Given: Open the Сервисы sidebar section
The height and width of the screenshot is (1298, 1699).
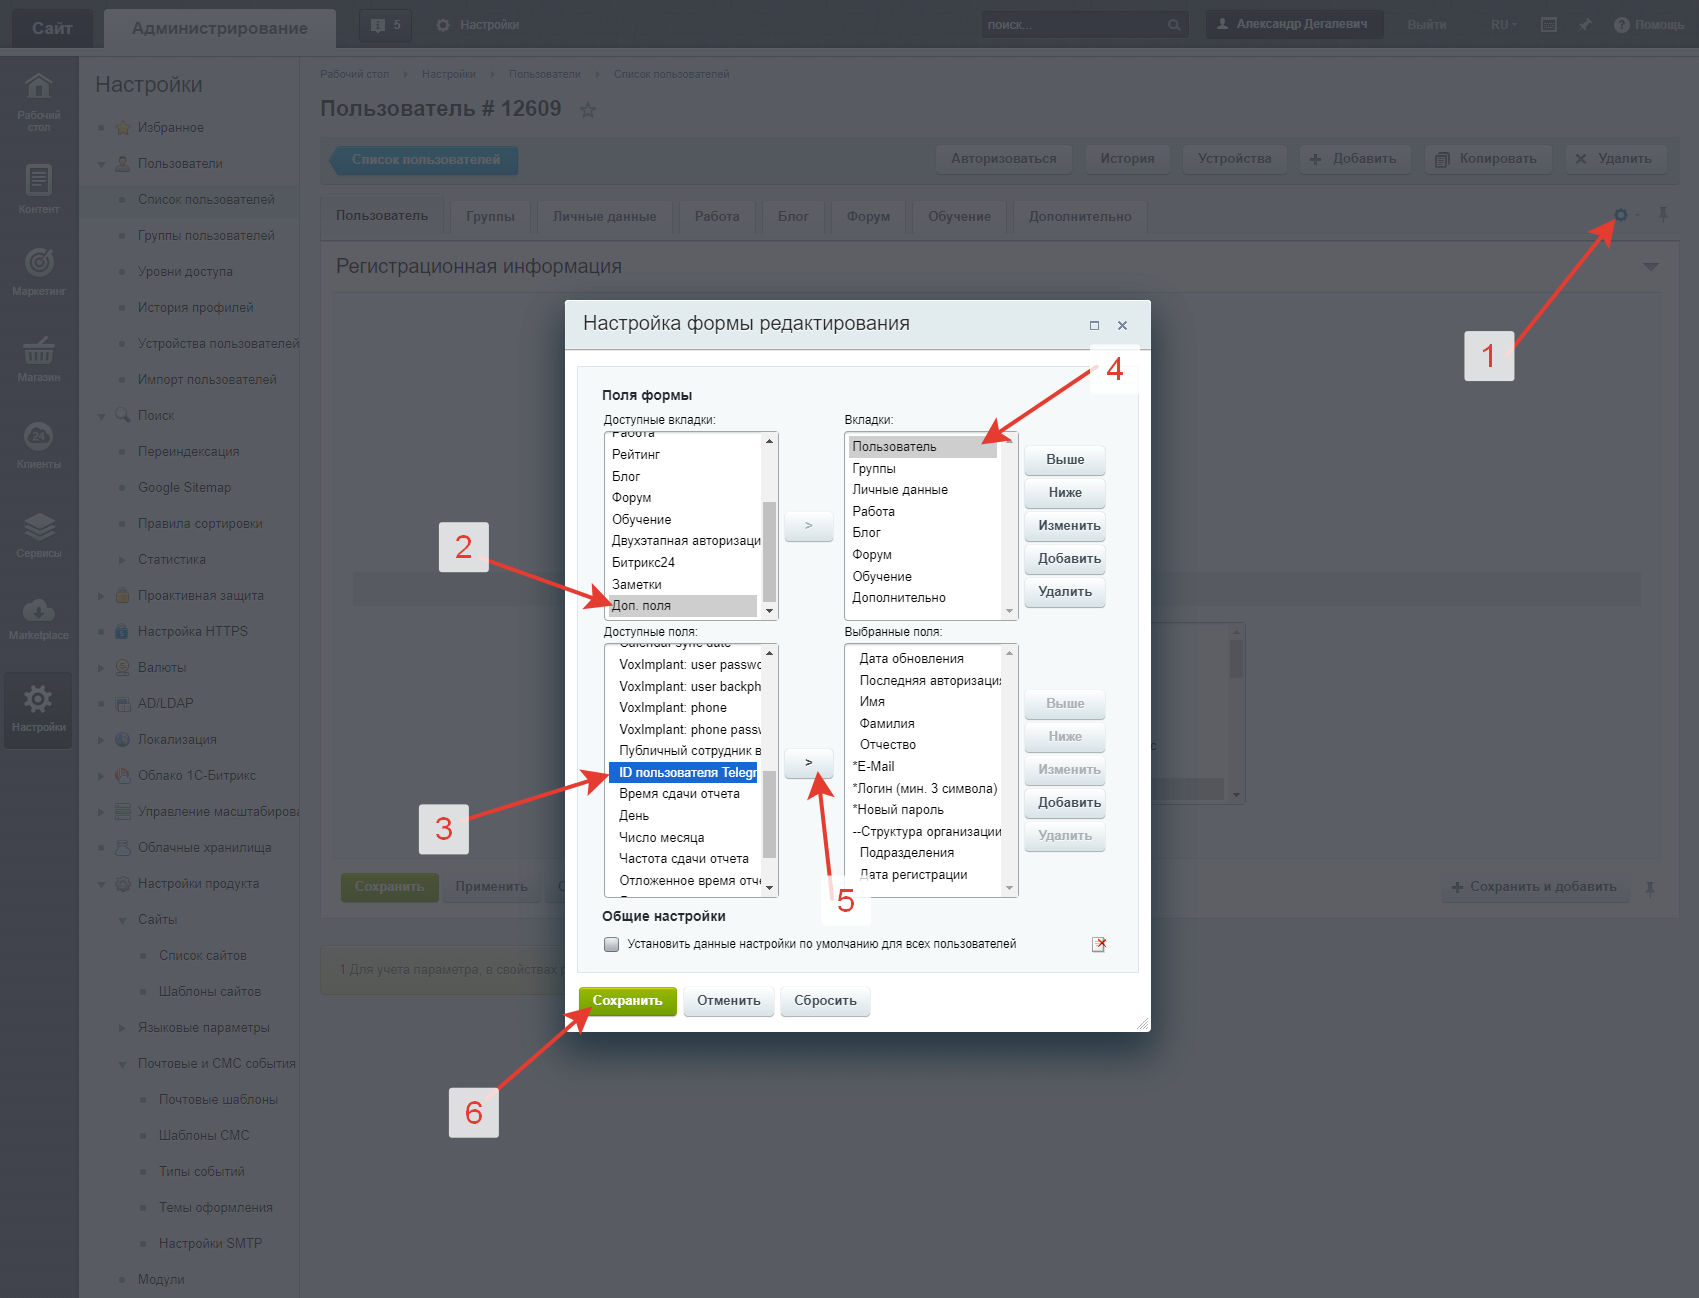Looking at the screenshot, I should tap(39, 534).
